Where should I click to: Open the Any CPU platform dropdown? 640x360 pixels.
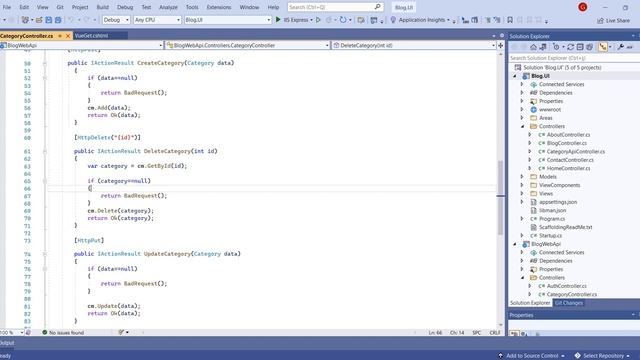coord(157,20)
